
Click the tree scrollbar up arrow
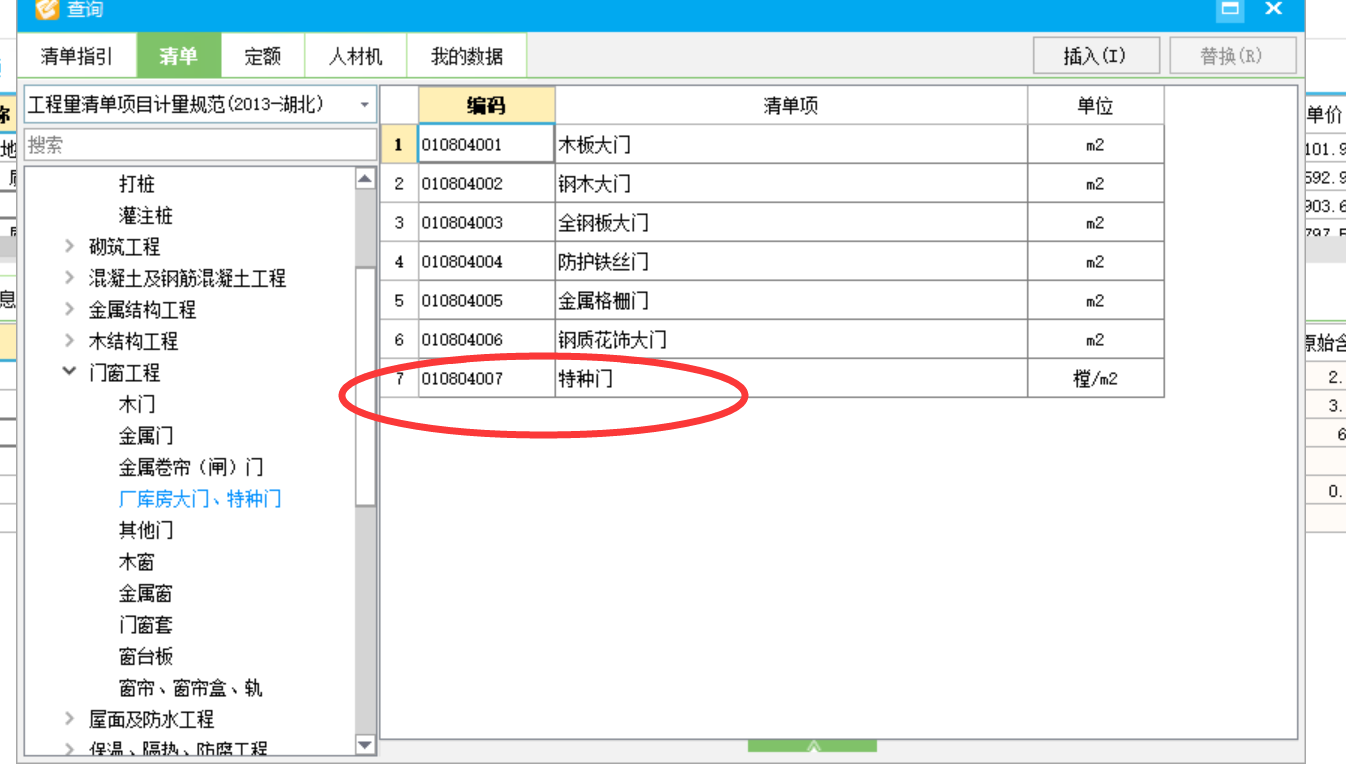point(365,179)
